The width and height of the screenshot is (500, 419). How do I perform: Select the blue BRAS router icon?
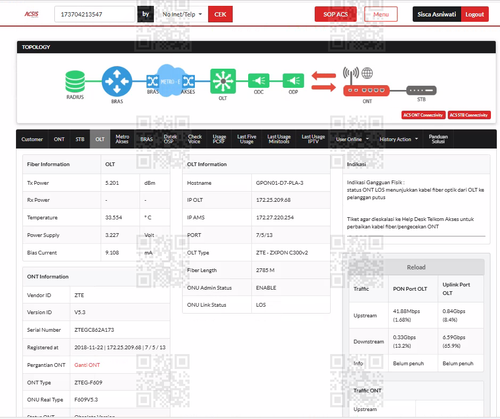[117, 81]
